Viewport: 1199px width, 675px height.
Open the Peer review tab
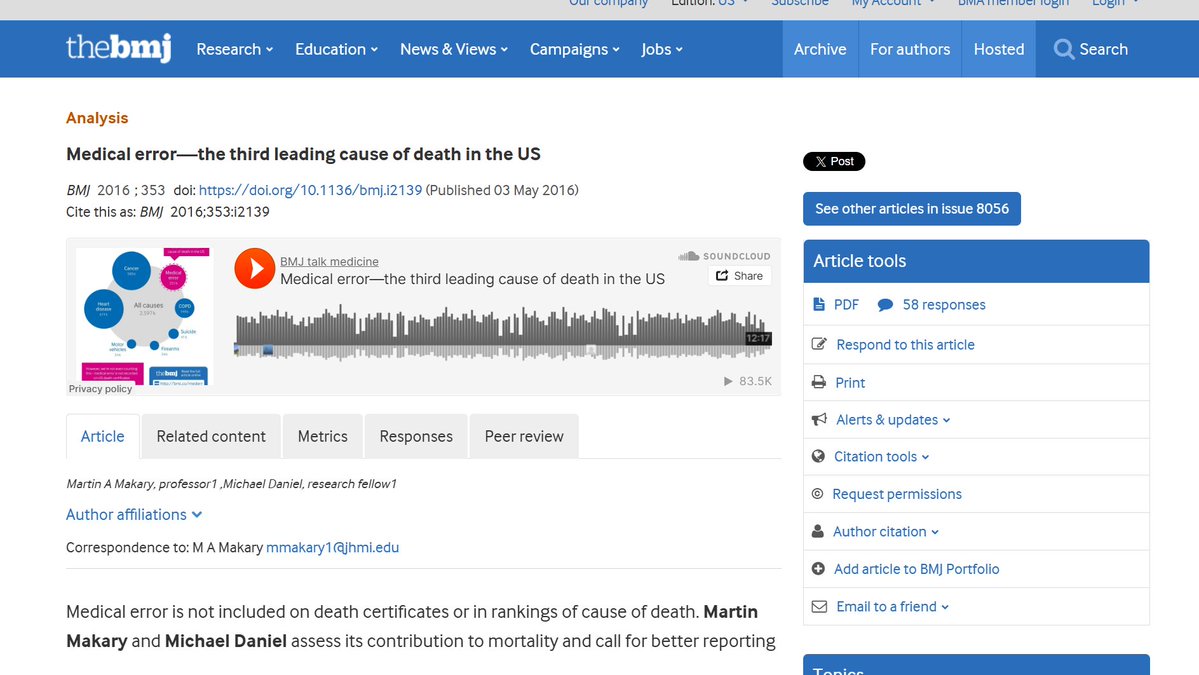click(524, 436)
